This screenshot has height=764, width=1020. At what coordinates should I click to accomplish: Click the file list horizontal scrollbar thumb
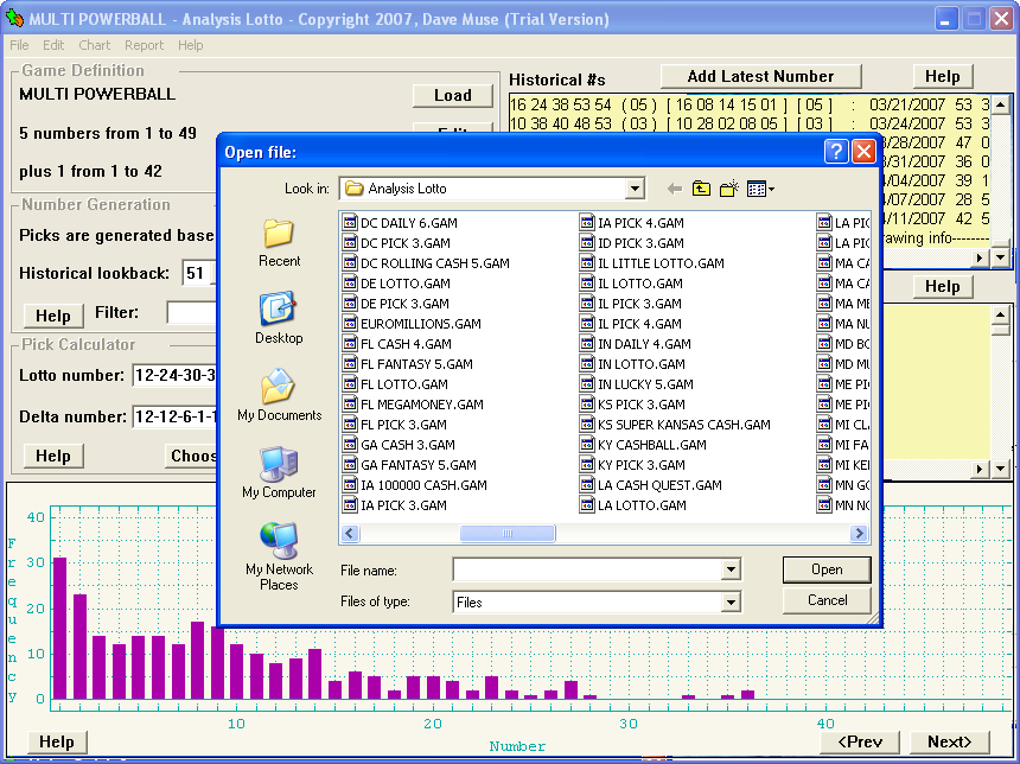(x=507, y=534)
